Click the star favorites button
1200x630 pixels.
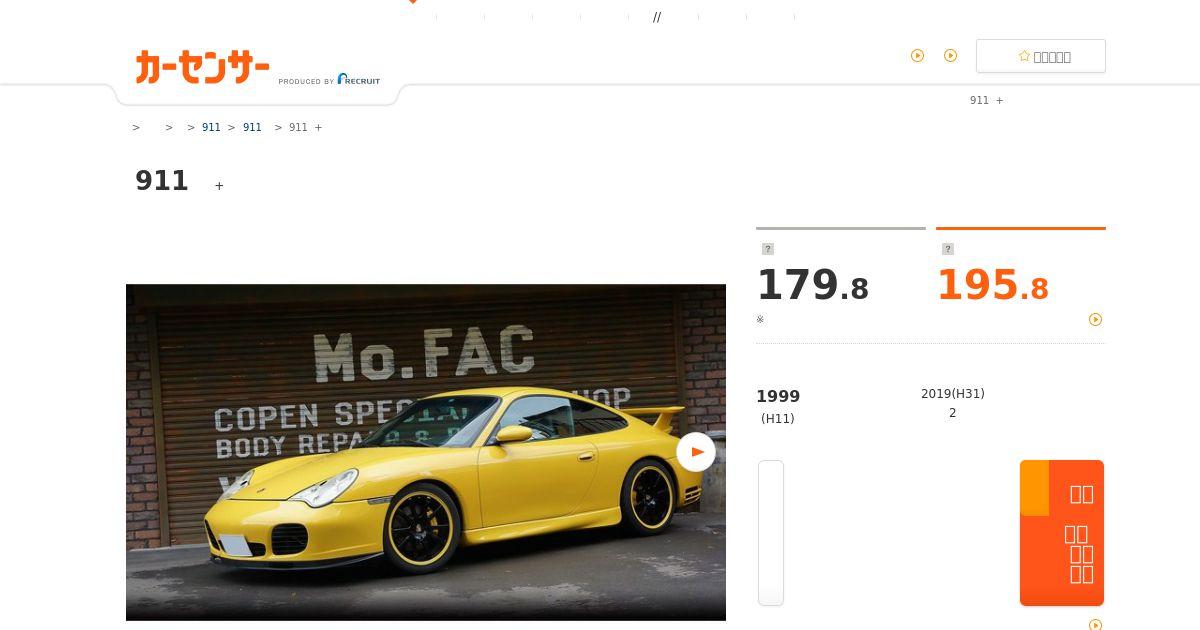pyautogui.click(x=1041, y=56)
